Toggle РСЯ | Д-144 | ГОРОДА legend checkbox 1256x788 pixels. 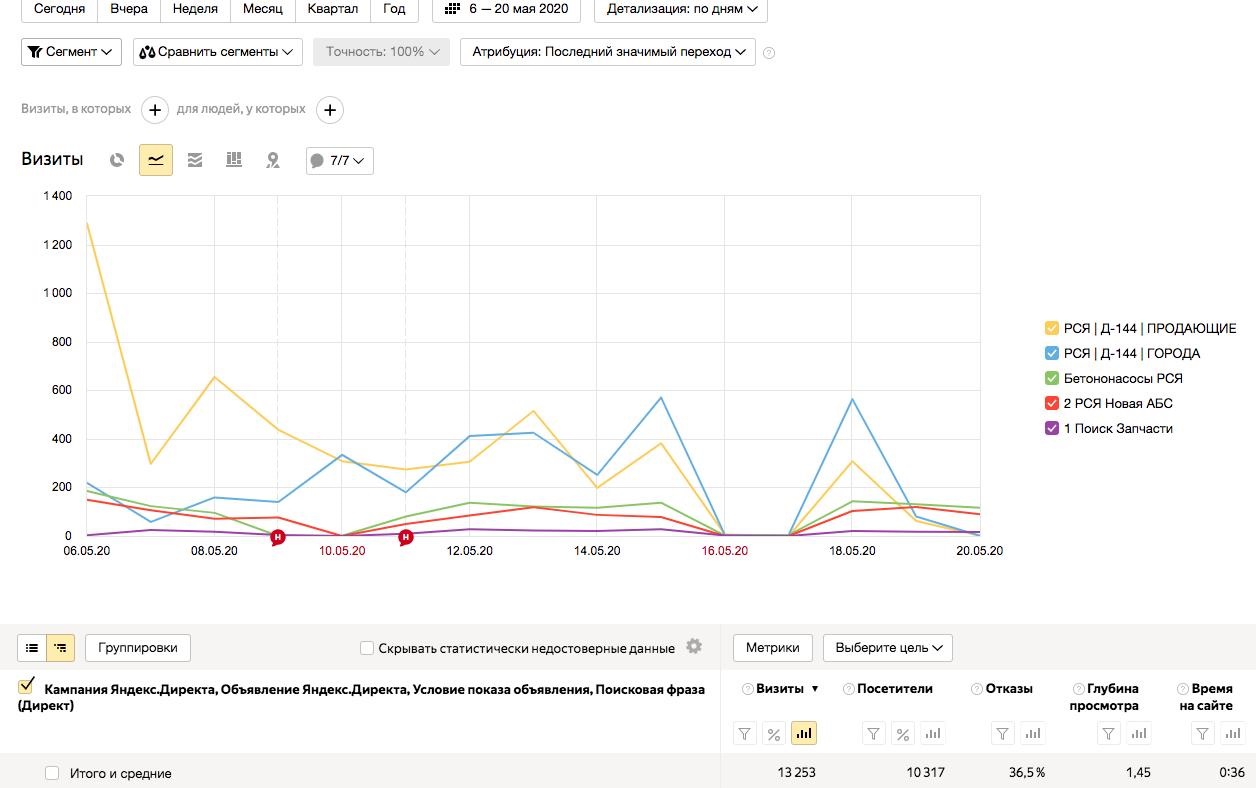[1052, 353]
